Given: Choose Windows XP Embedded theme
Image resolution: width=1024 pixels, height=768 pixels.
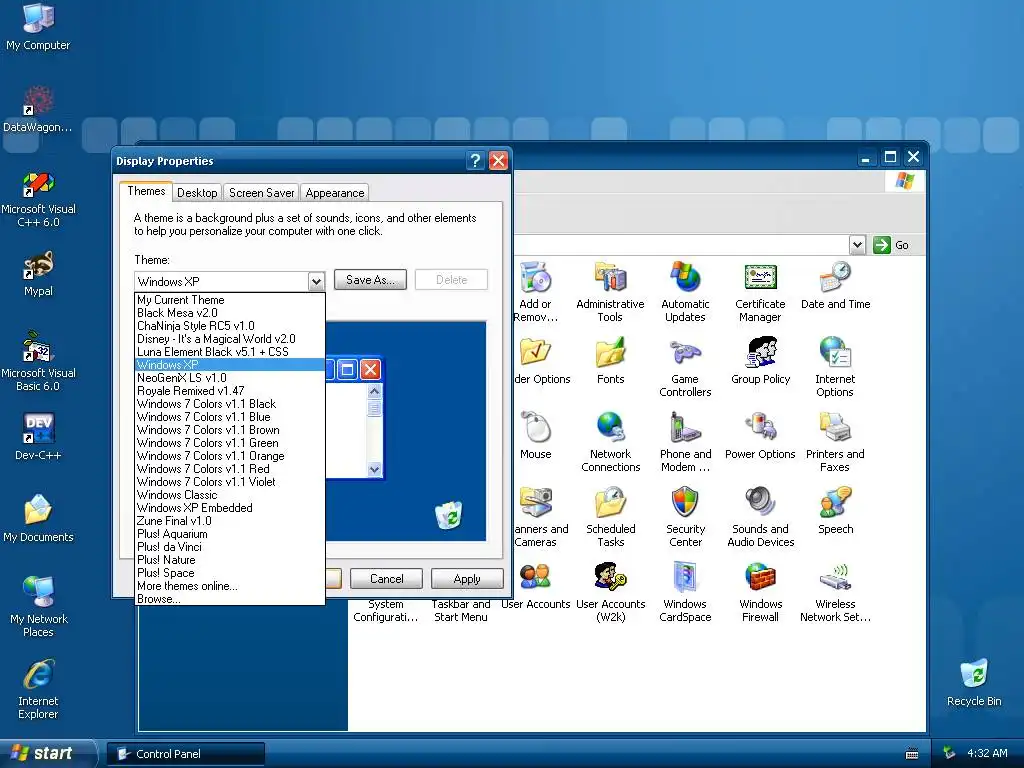Looking at the screenshot, I should pyautogui.click(x=229, y=507).
